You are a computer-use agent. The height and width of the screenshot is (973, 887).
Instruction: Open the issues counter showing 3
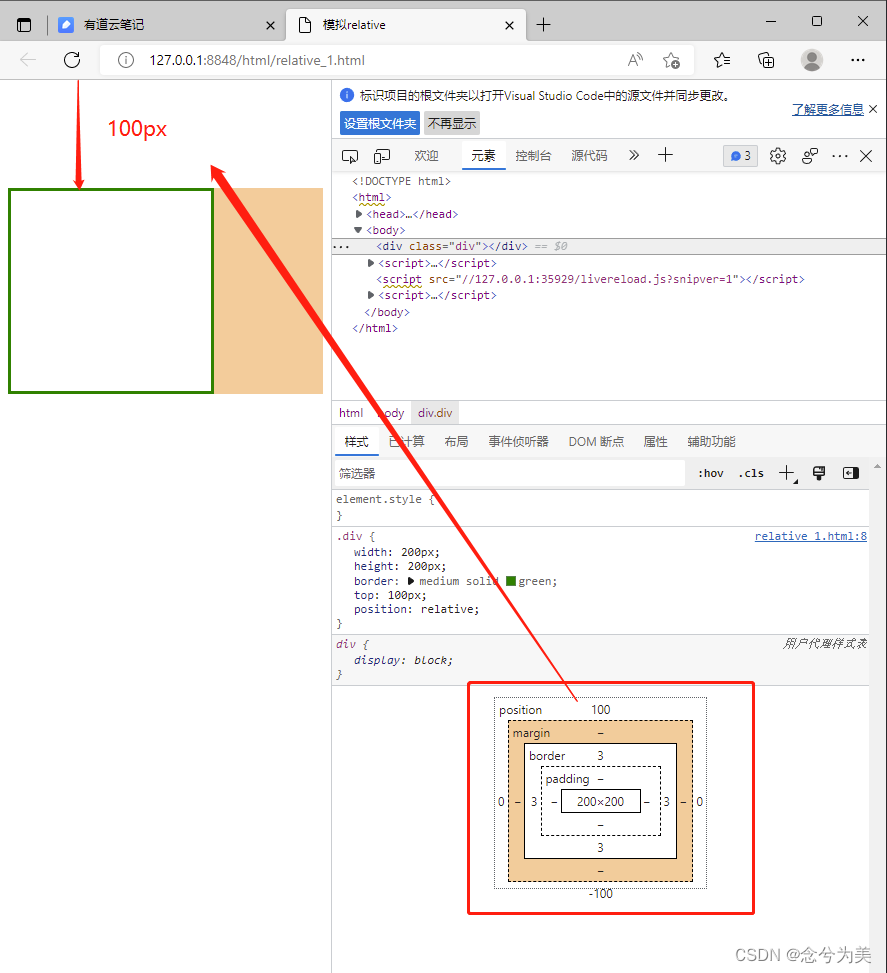click(x=740, y=156)
